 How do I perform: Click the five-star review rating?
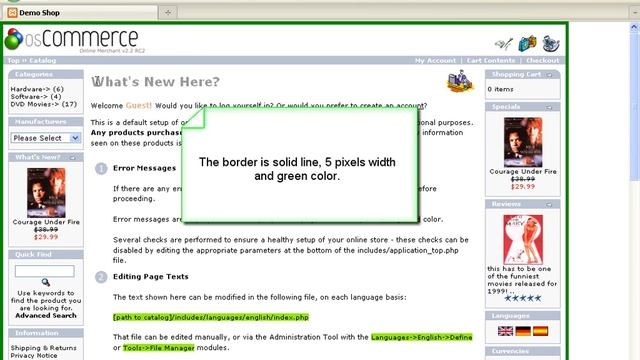tap(522, 298)
